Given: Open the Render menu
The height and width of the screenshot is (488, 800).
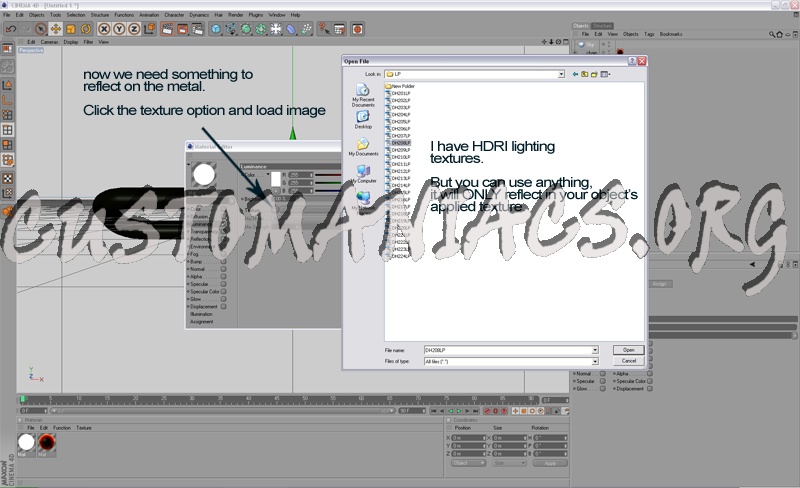Looking at the screenshot, I should [235, 15].
